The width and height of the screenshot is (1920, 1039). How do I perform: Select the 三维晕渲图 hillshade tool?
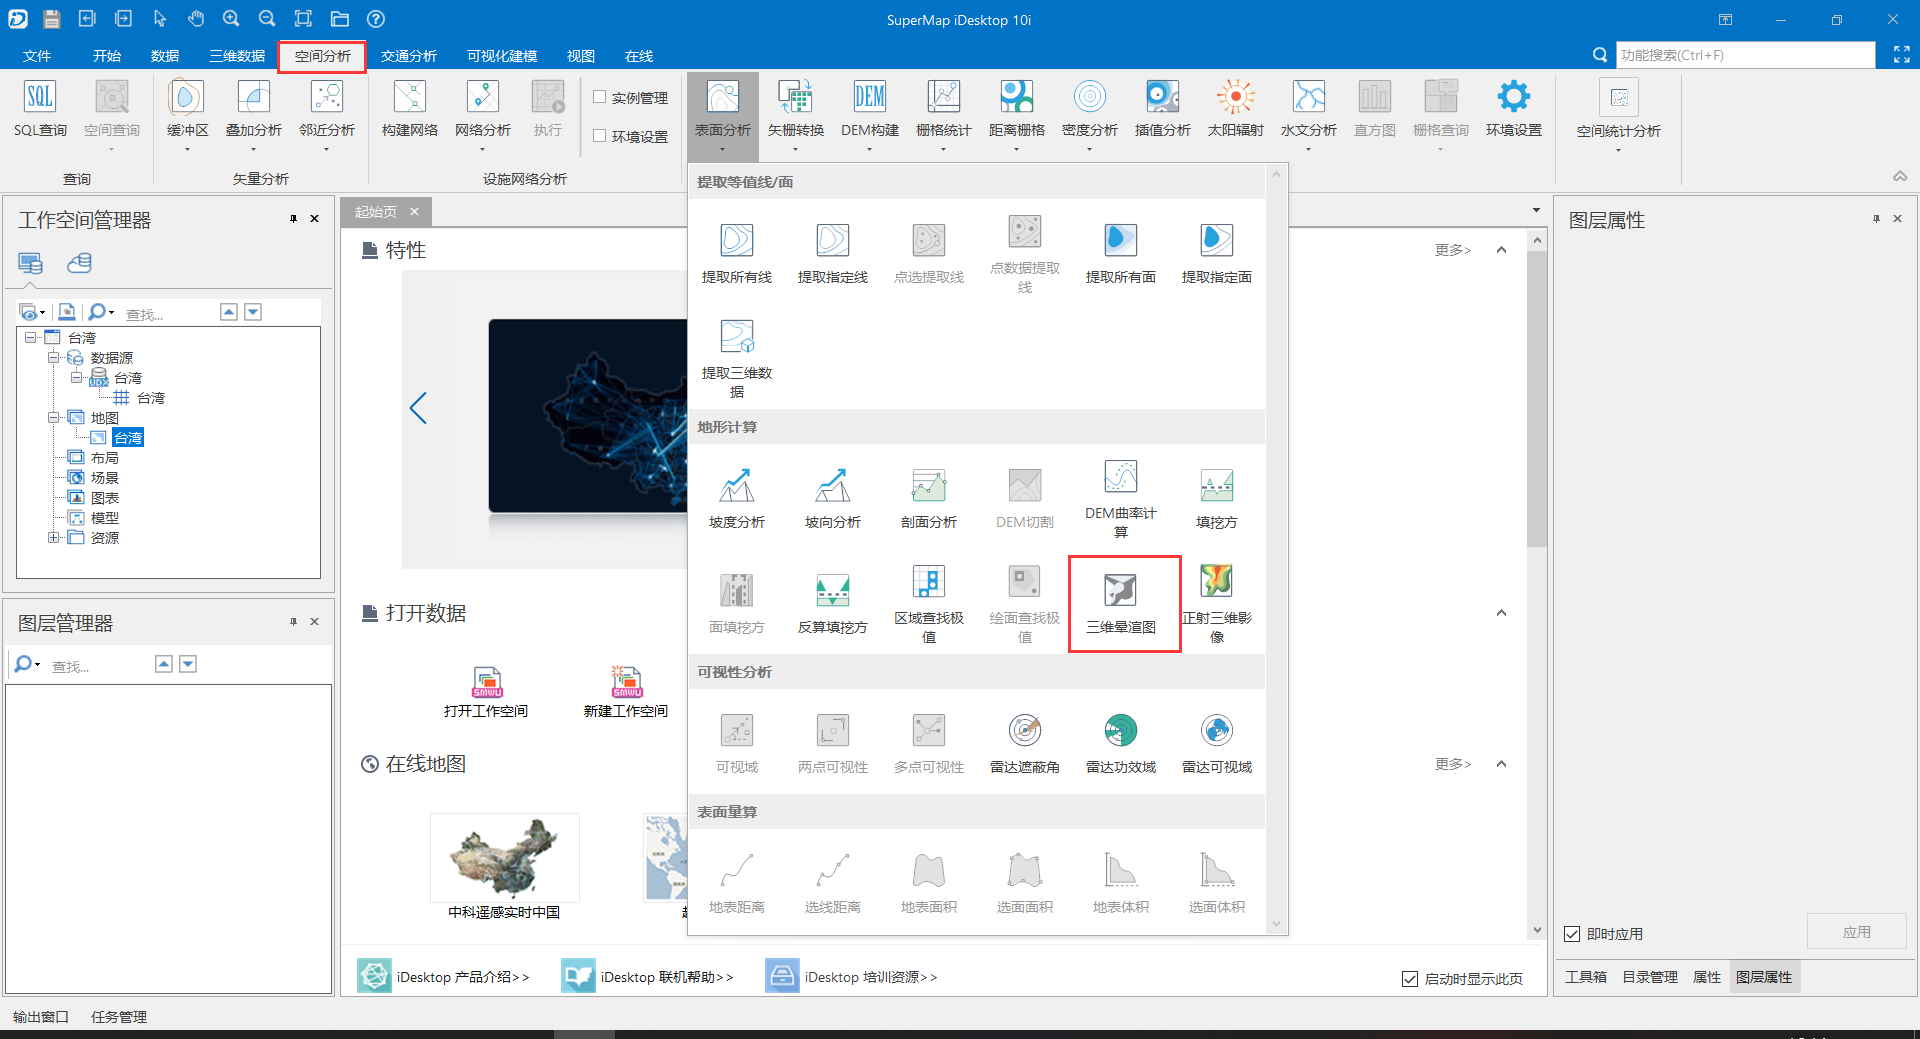pyautogui.click(x=1121, y=604)
